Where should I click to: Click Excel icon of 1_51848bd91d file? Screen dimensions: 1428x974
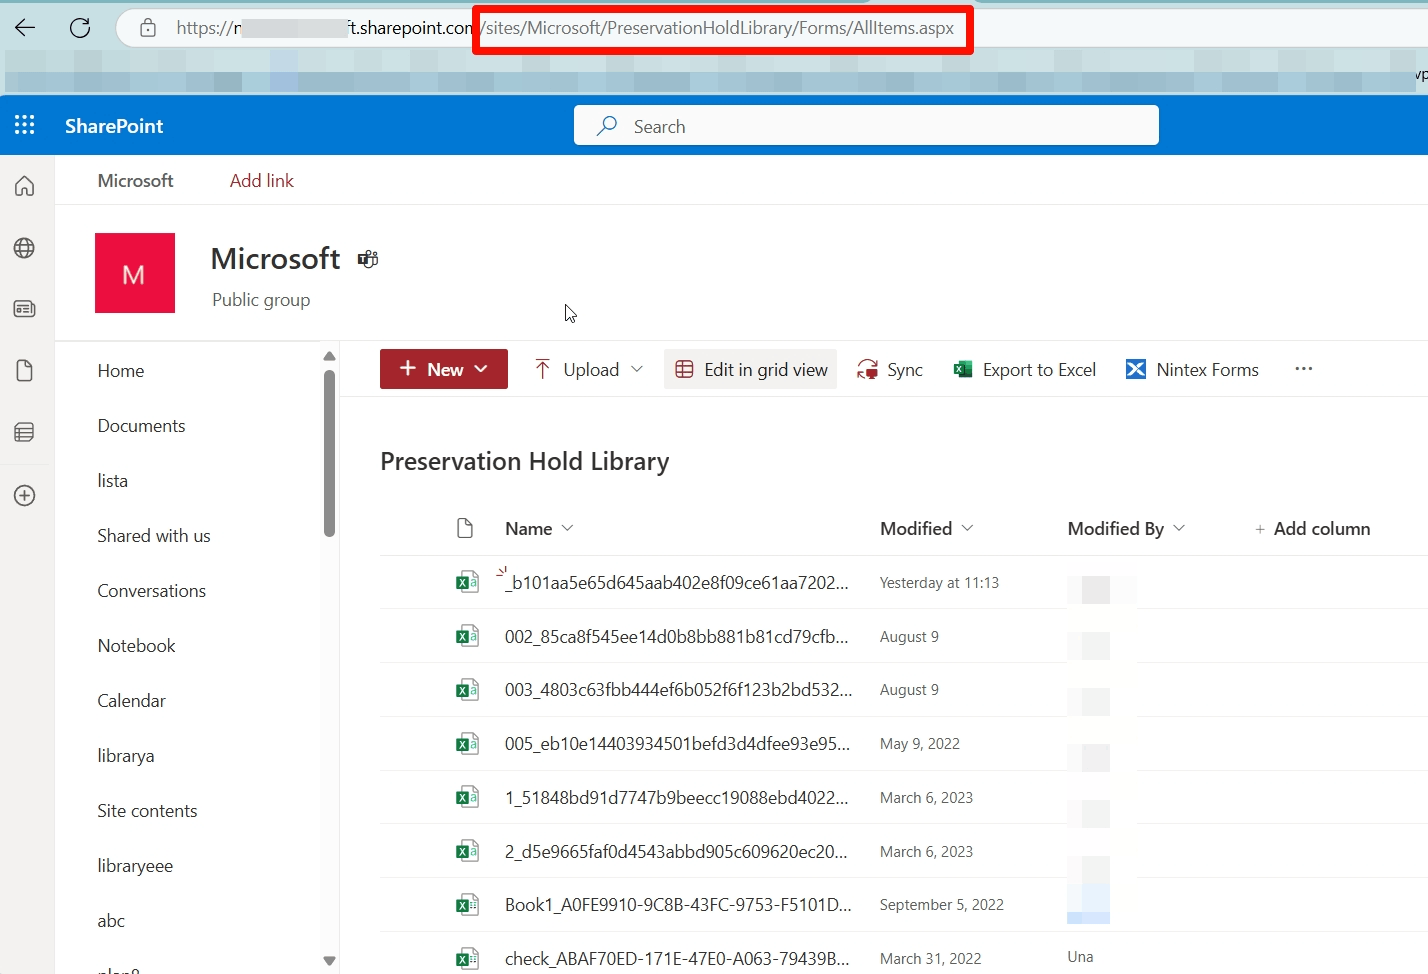click(467, 798)
